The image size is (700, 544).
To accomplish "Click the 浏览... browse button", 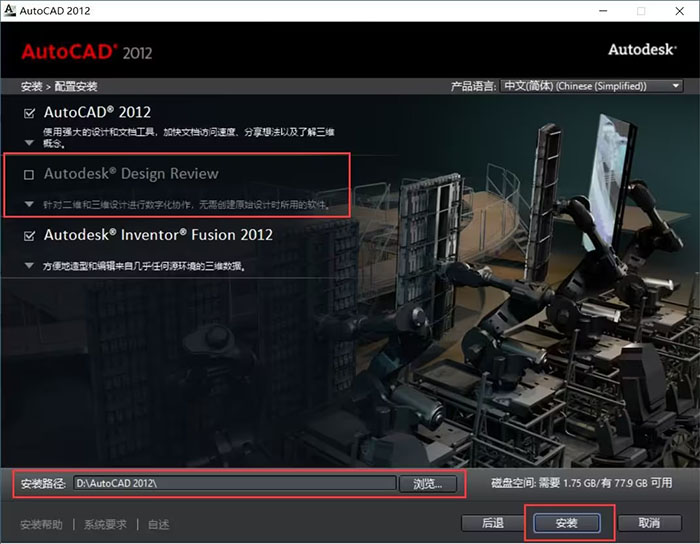I will click(428, 484).
